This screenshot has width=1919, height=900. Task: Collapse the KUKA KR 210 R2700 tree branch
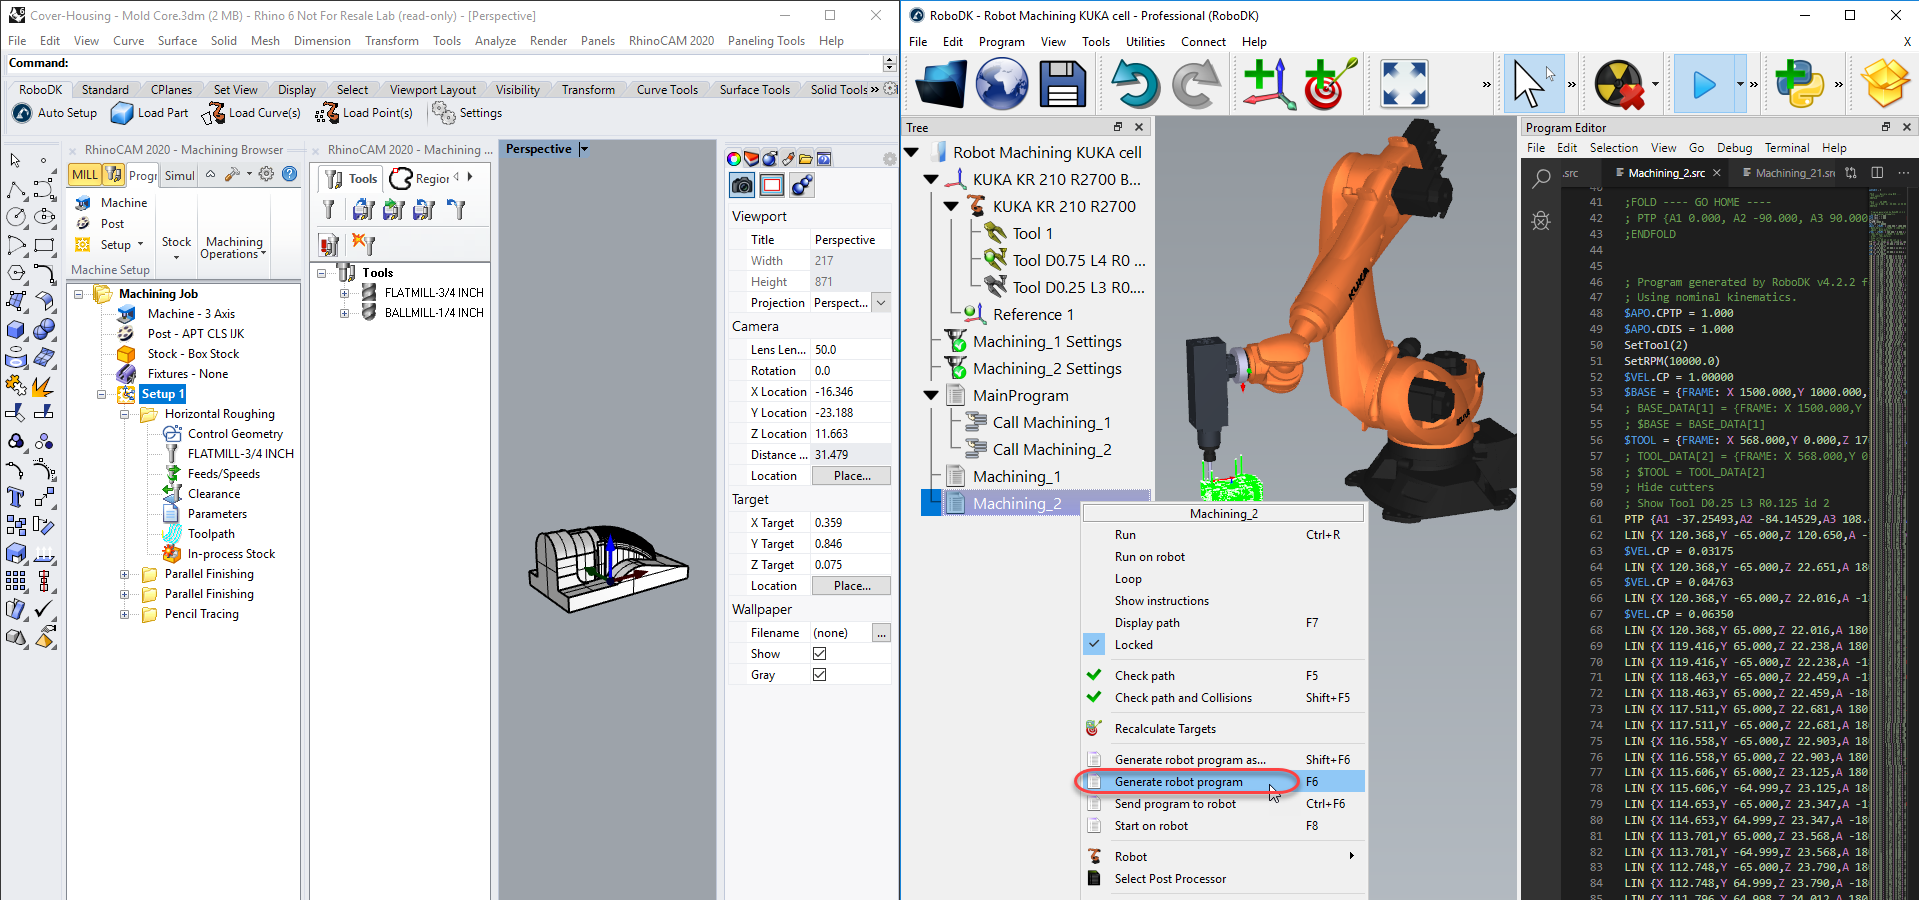951,206
